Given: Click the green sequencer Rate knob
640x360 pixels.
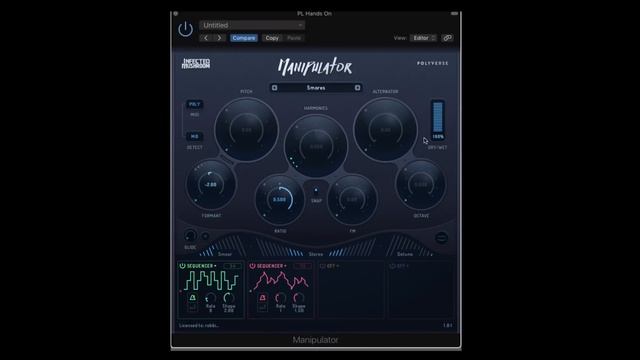Looking at the screenshot, I should tap(211, 298).
